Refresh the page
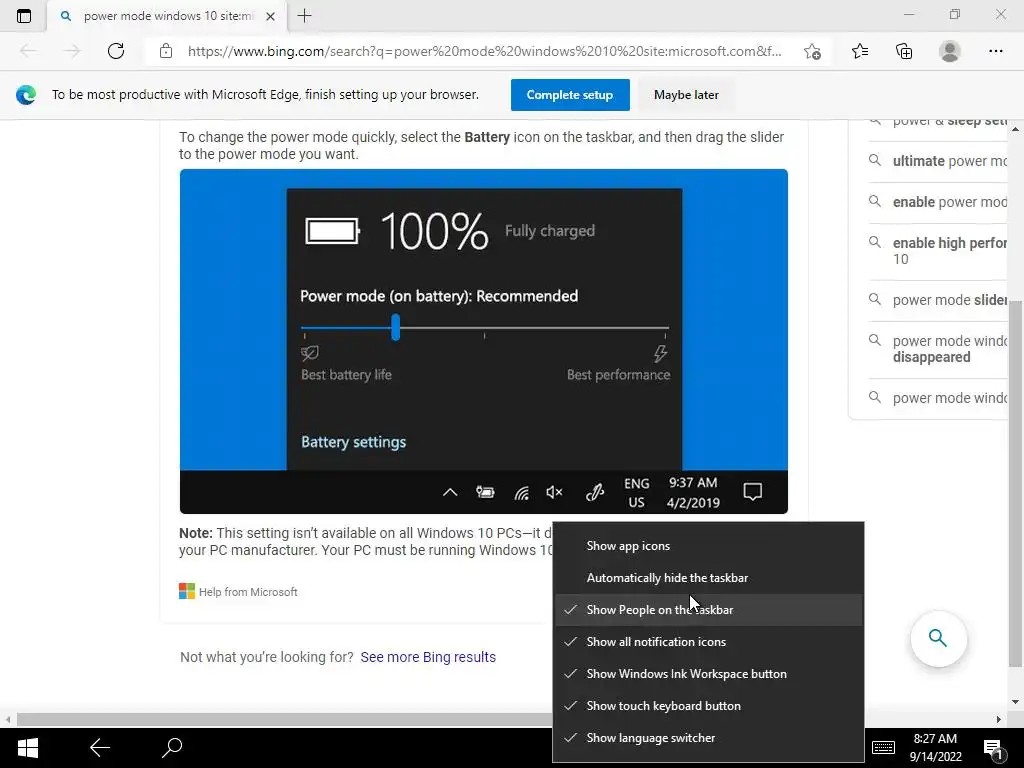This screenshot has width=1024, height=768. click(x=116, y=51)
